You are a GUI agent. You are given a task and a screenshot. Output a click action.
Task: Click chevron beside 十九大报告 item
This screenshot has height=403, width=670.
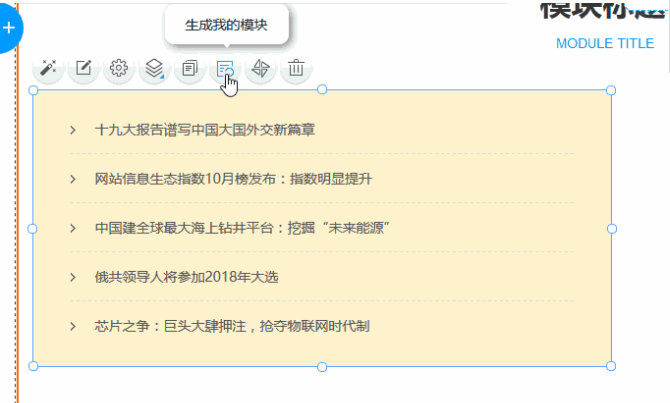coord(73,130)
